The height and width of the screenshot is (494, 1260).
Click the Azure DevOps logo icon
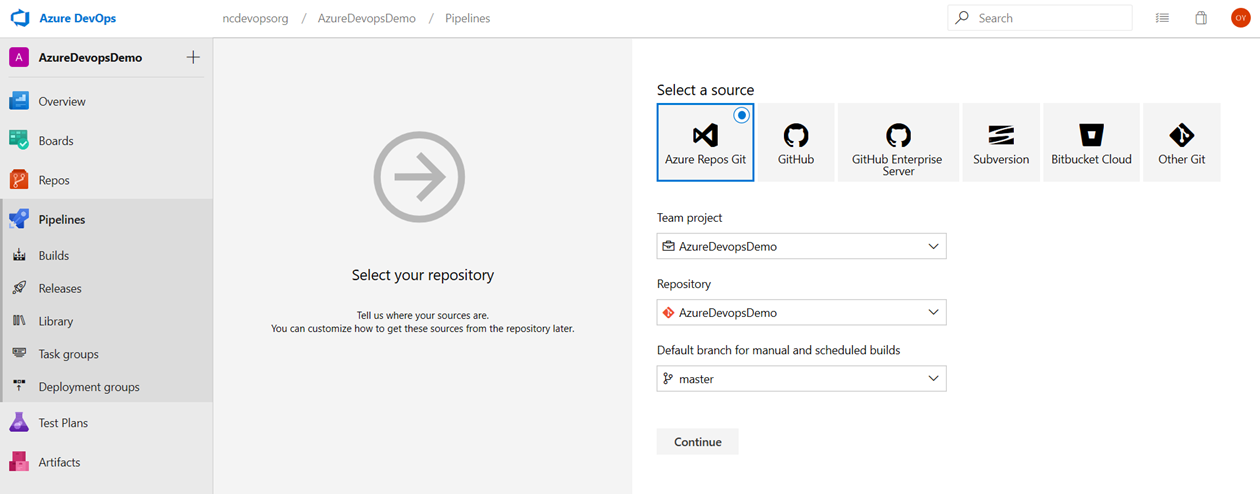pos(21,18)
